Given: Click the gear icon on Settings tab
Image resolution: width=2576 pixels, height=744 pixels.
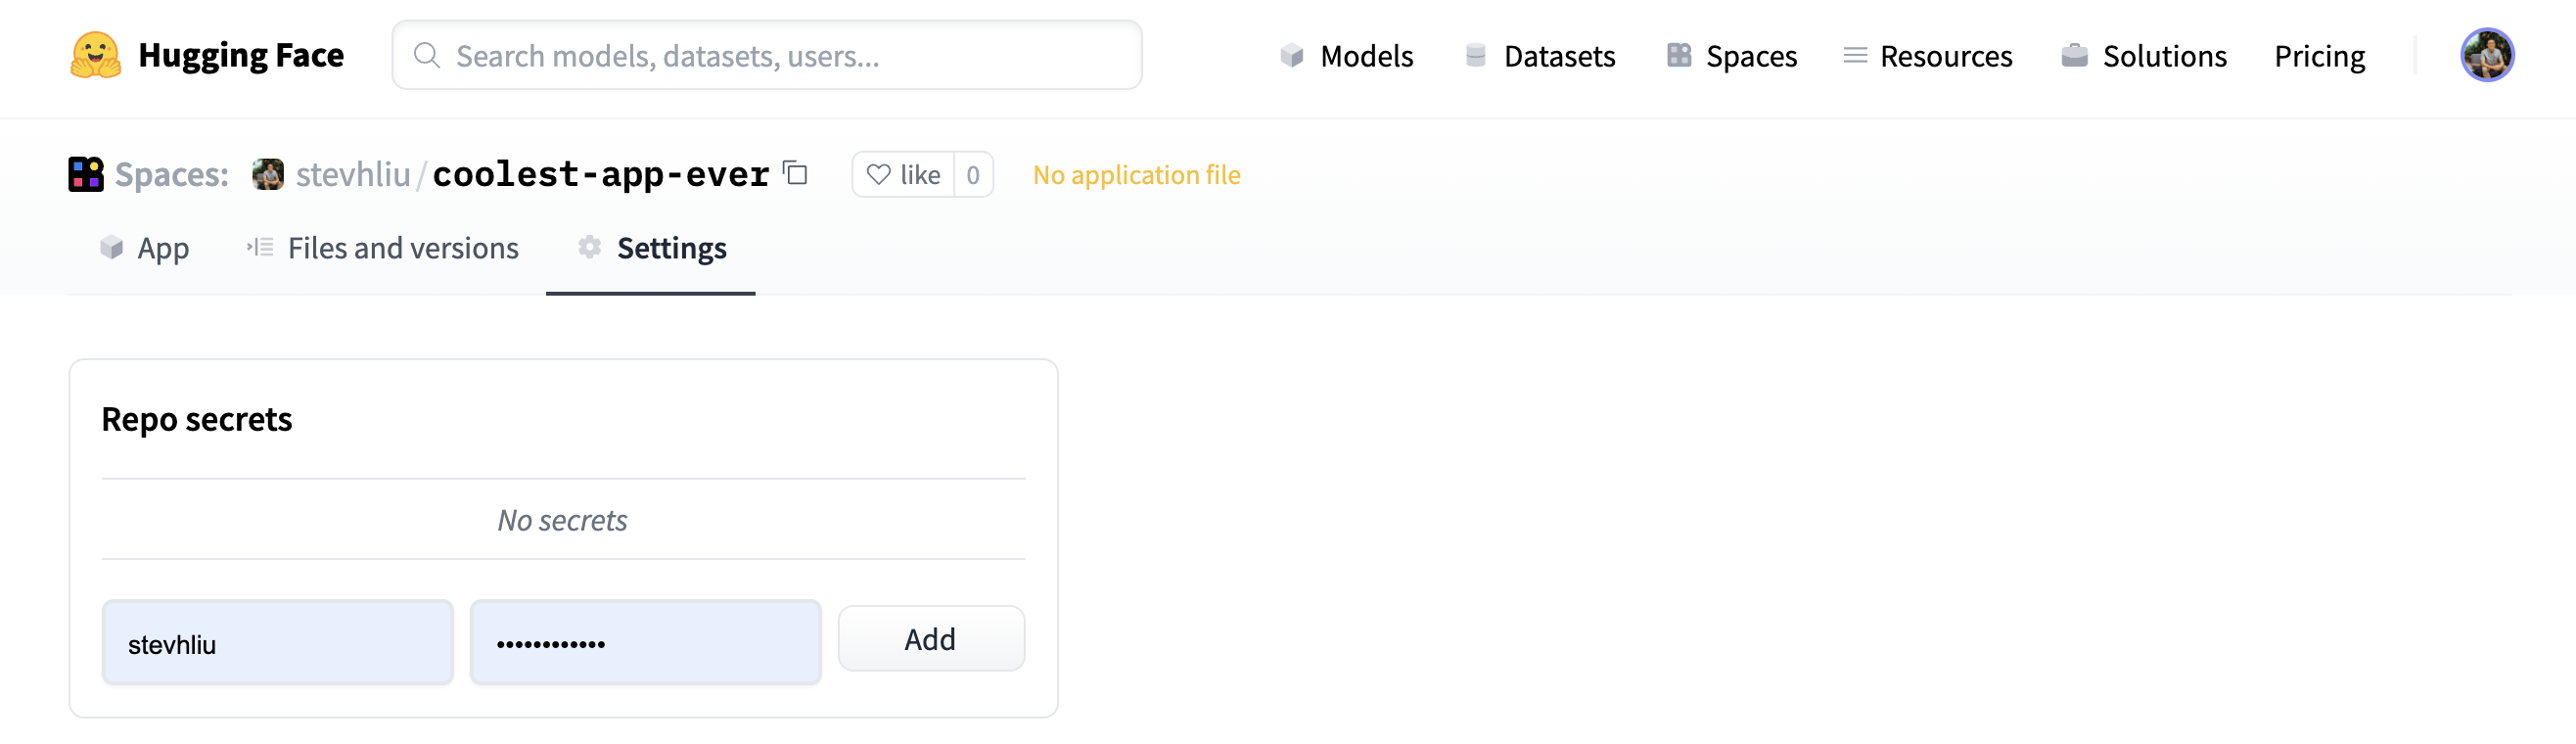Looking at the screenshot, I should [590, 247].
